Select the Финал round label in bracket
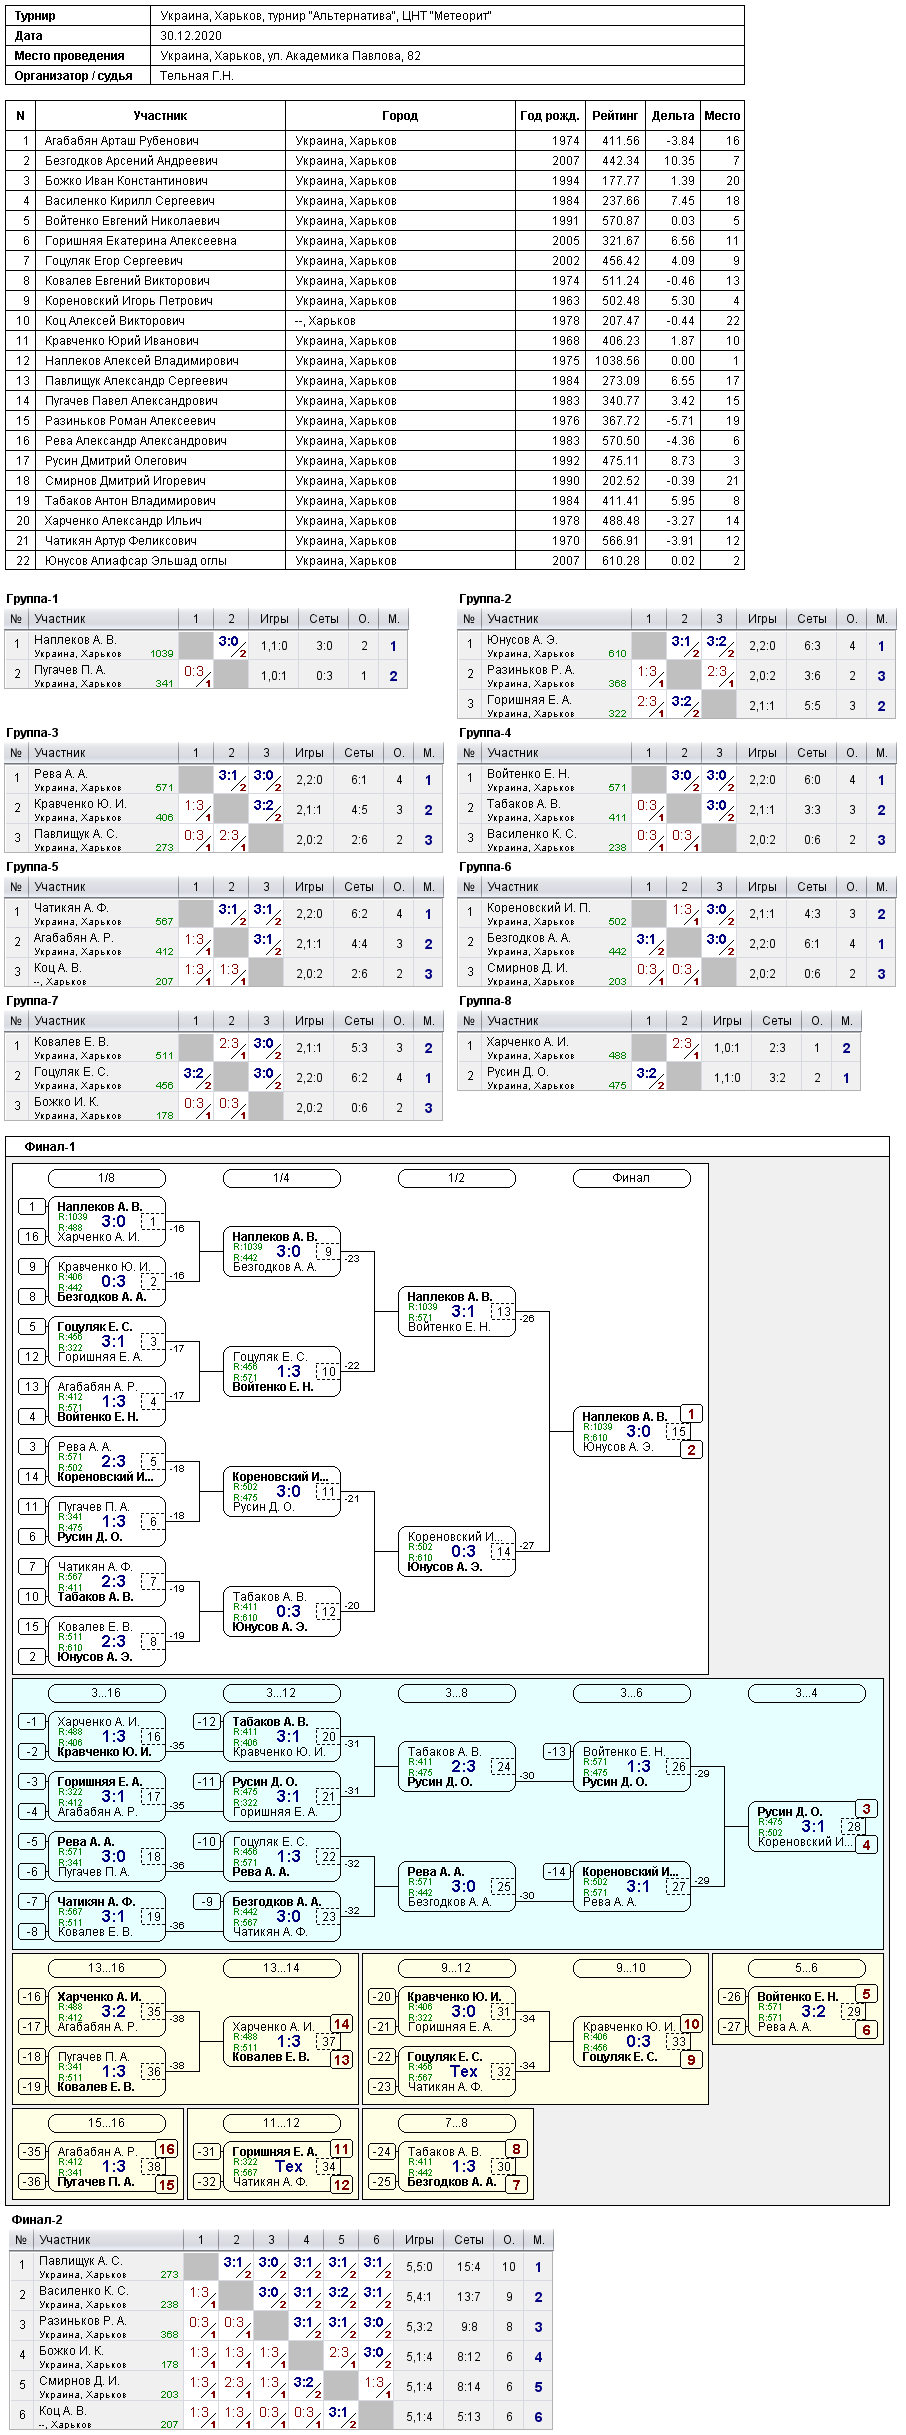906x2435 pixels. [x=632, y=1178]
